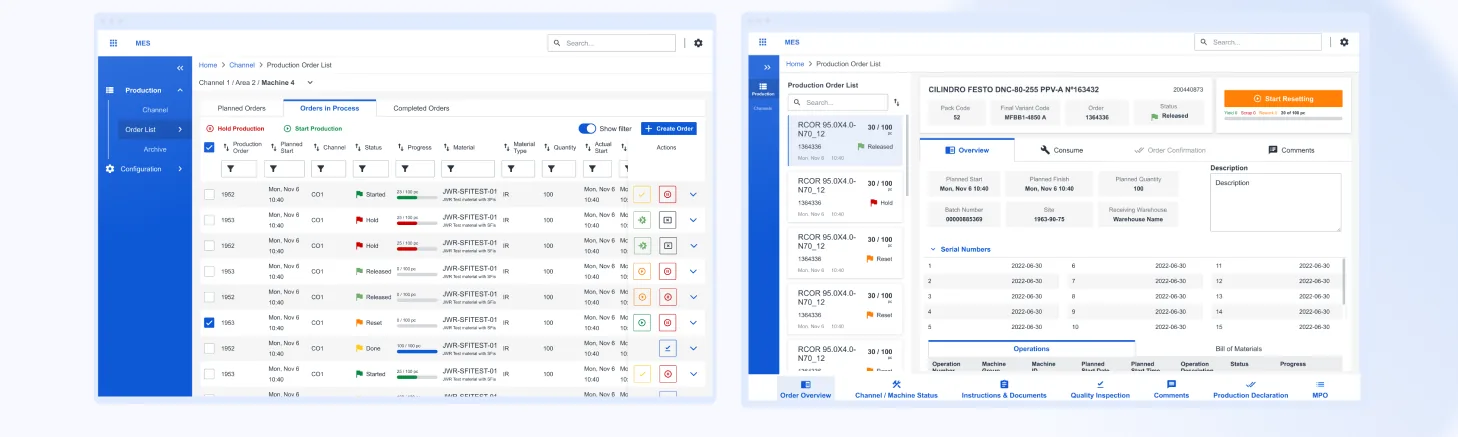Viewport: 1458px width, 437px height.
Task: Switch to the Planned Orders tab
Action: [x=241, y=108]
